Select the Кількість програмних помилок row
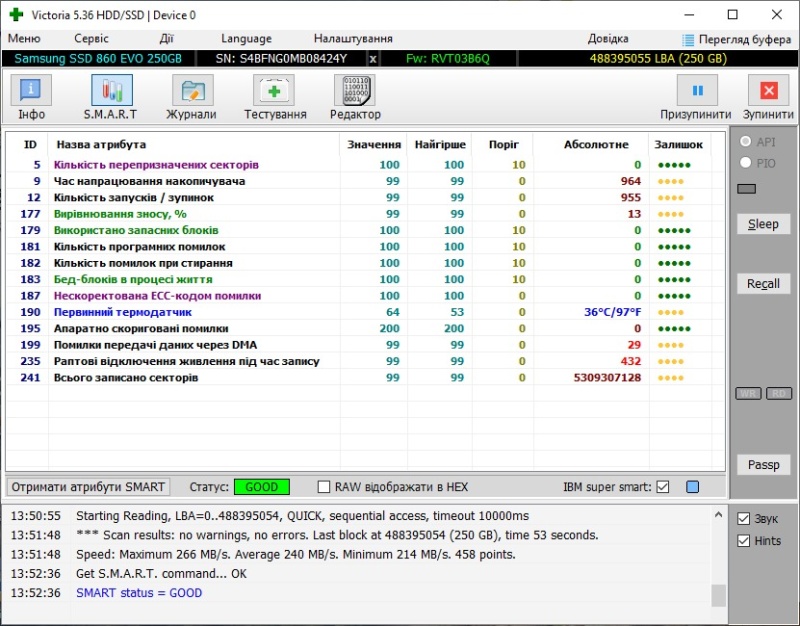800x626 pixels. point(365,246)
